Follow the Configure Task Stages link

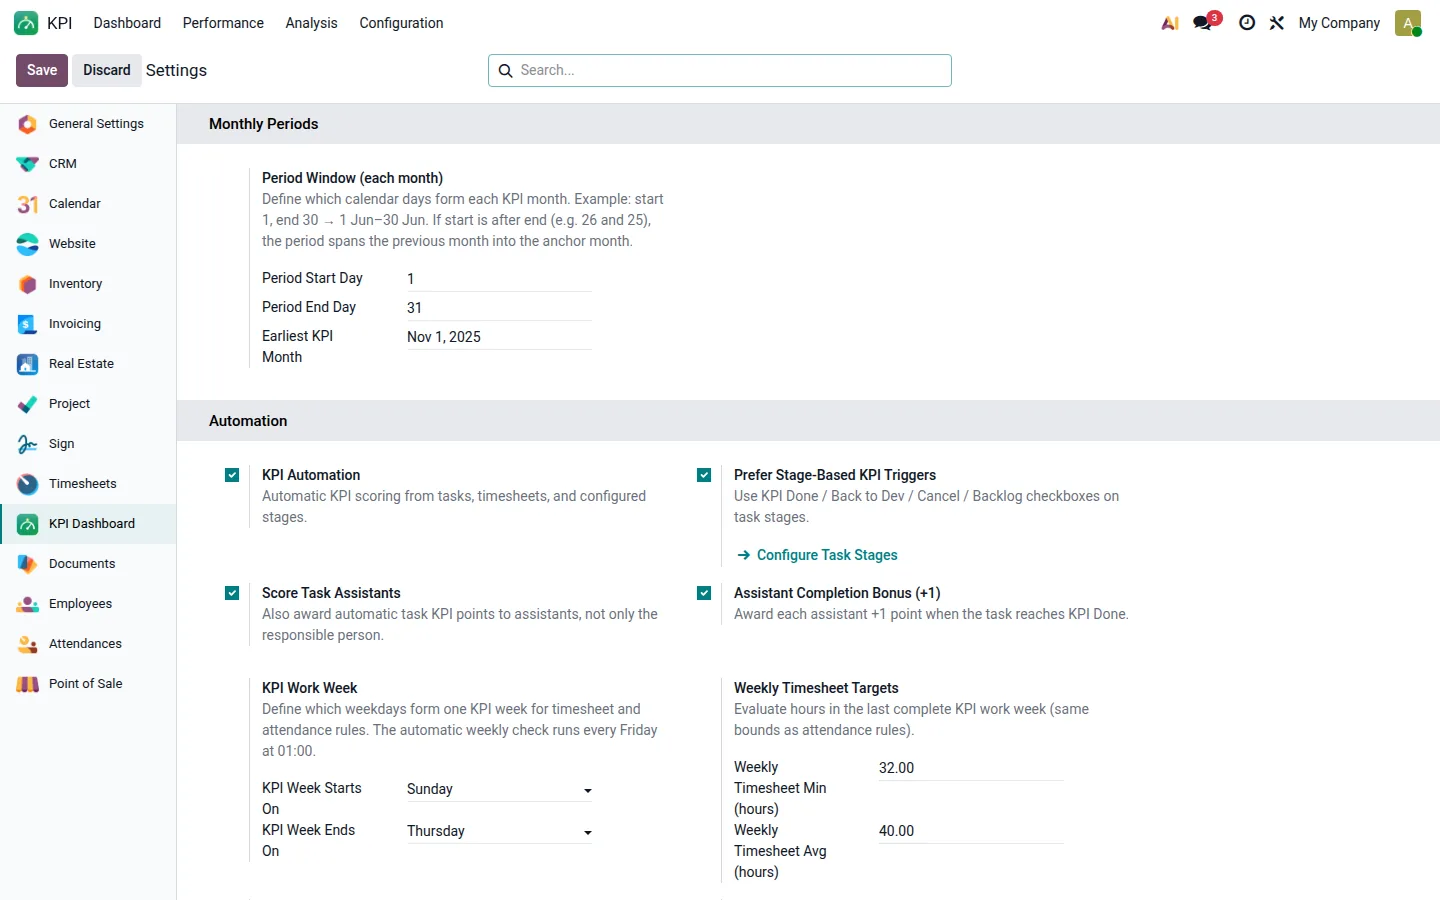(x=817, y=555)
